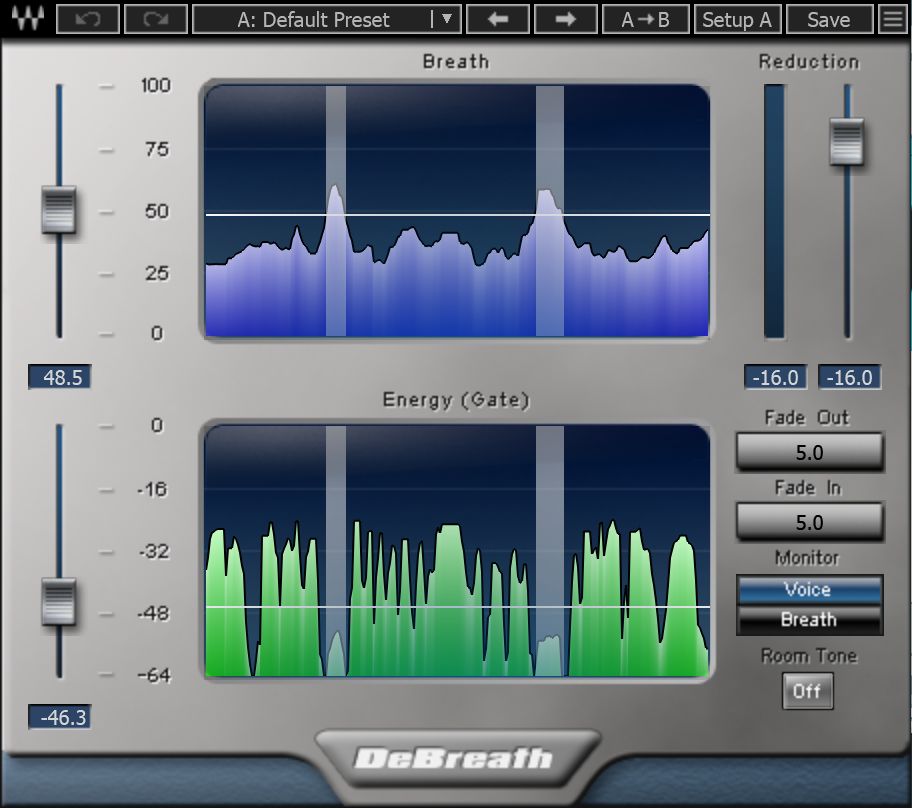The height and width of the screenshot is (808, 912).
Task: Click the redo arrow button
Action: point(154,19)
